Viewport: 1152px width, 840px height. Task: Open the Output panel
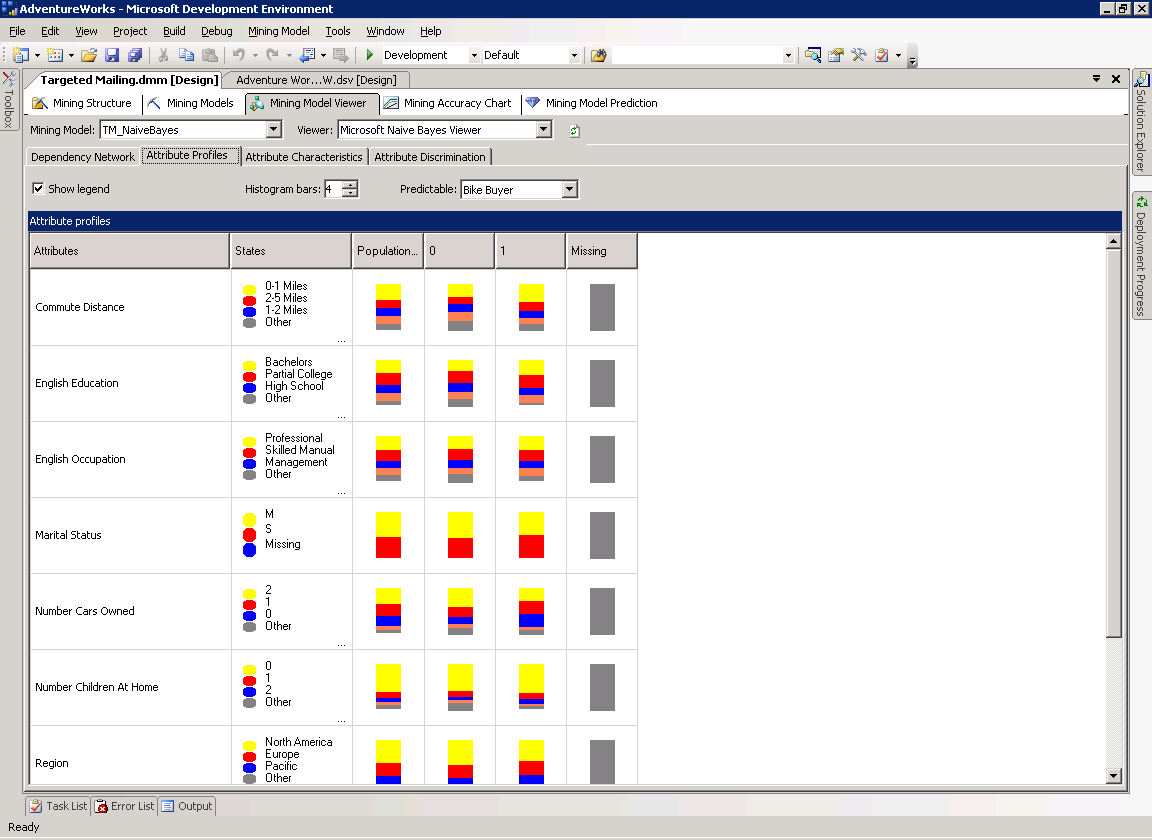pos(187,806)
